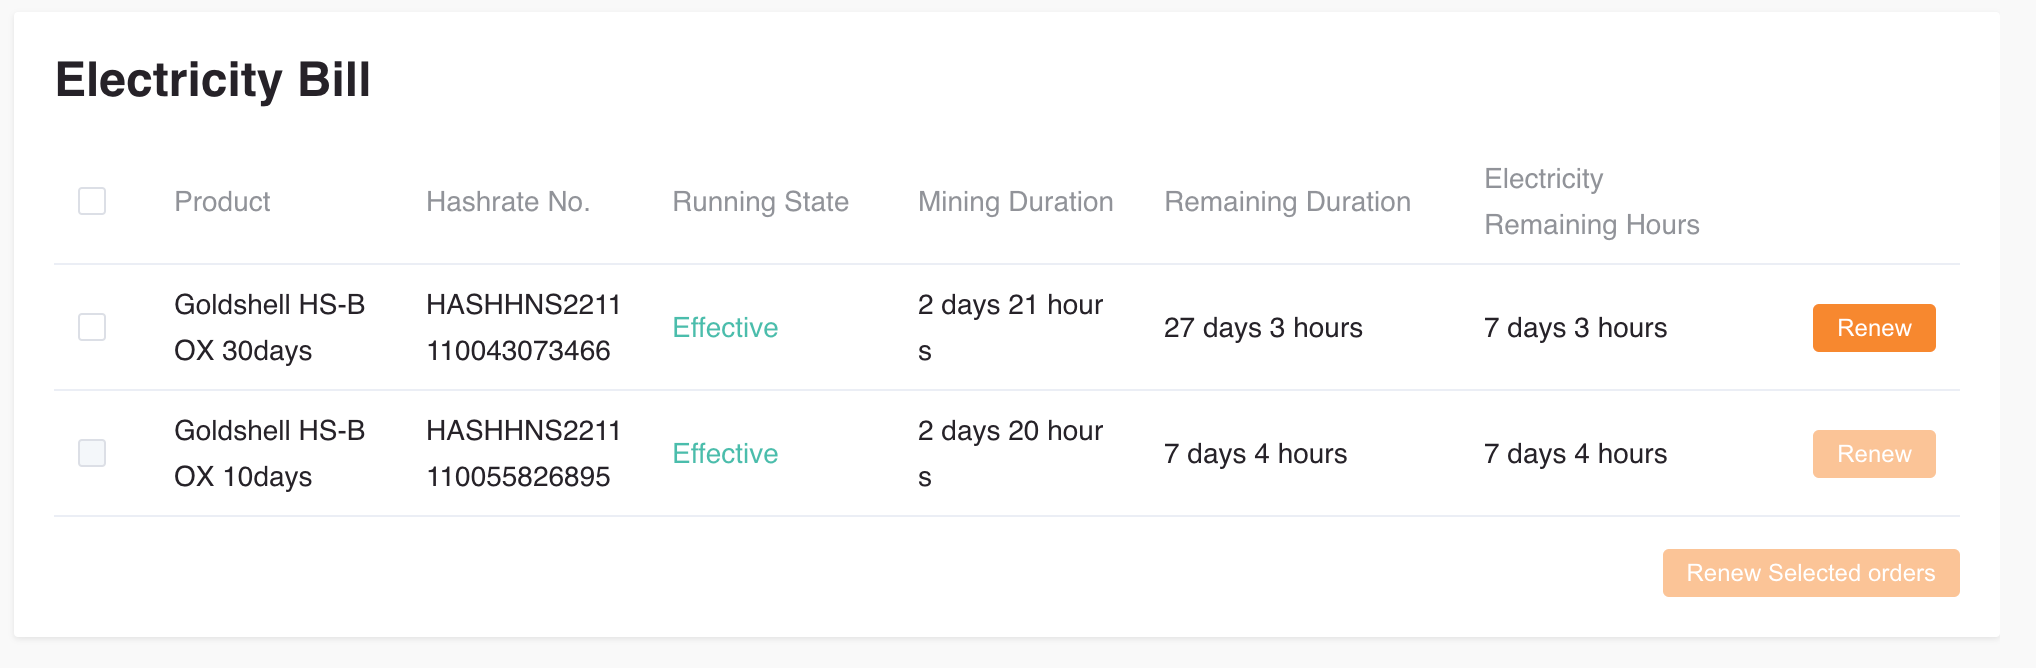Click hashrate number ending in 110055826895

coord(523,454)
